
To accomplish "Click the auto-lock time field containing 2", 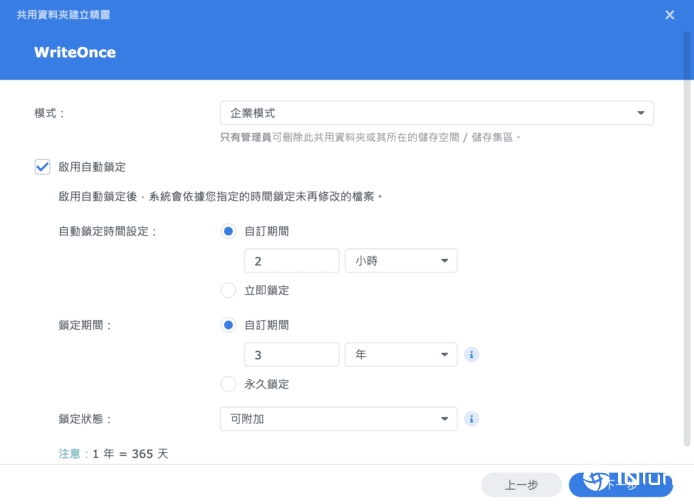I will [x=292, y=261].
